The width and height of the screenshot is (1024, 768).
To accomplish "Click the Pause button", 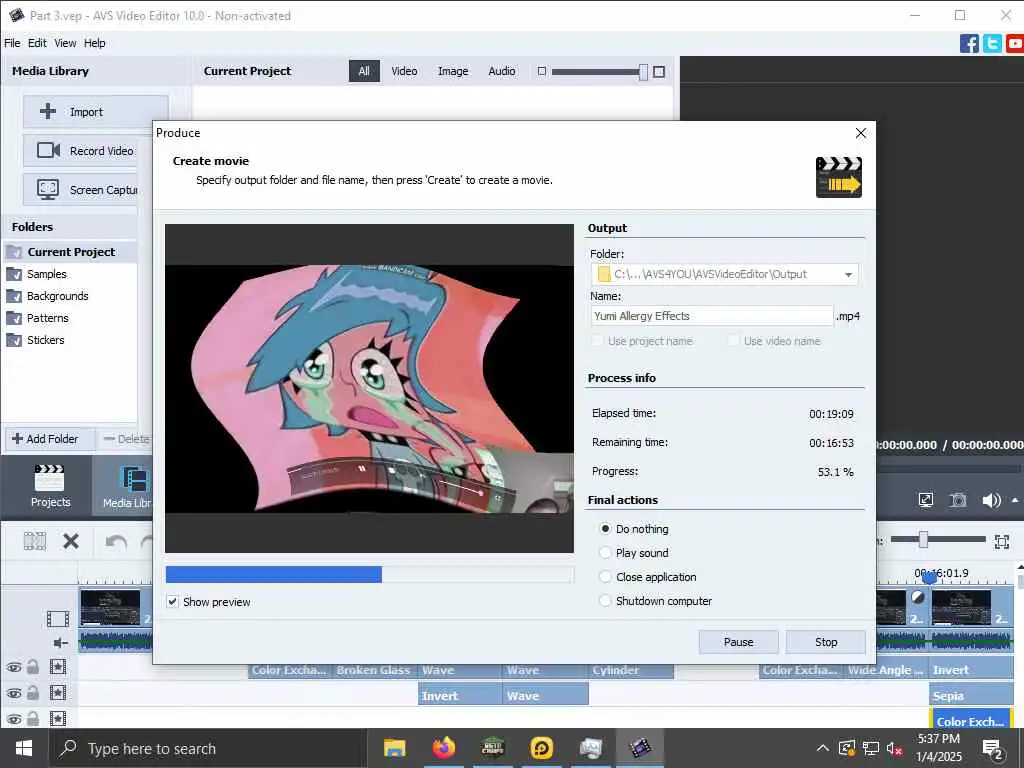I will [x=739, y=642].
